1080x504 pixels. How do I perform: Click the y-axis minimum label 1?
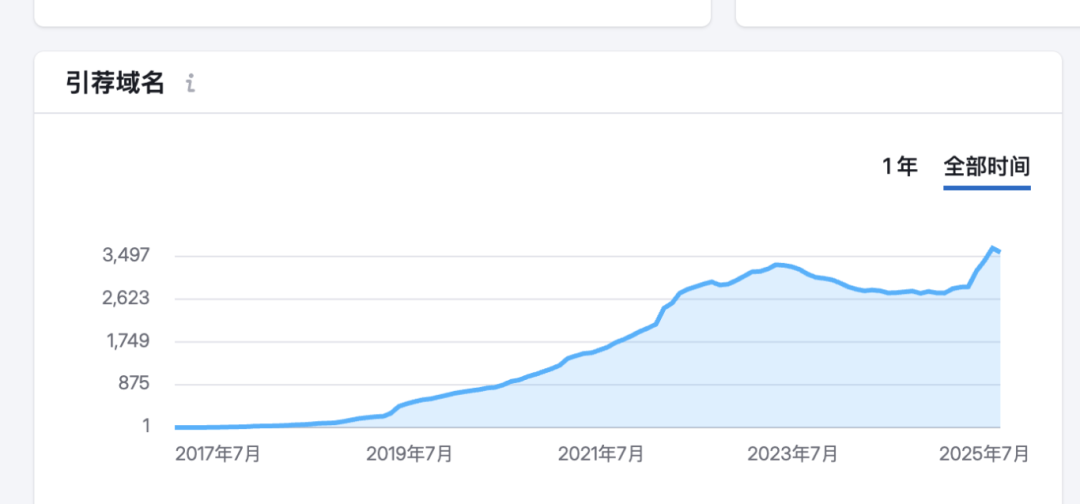(145, 426)
